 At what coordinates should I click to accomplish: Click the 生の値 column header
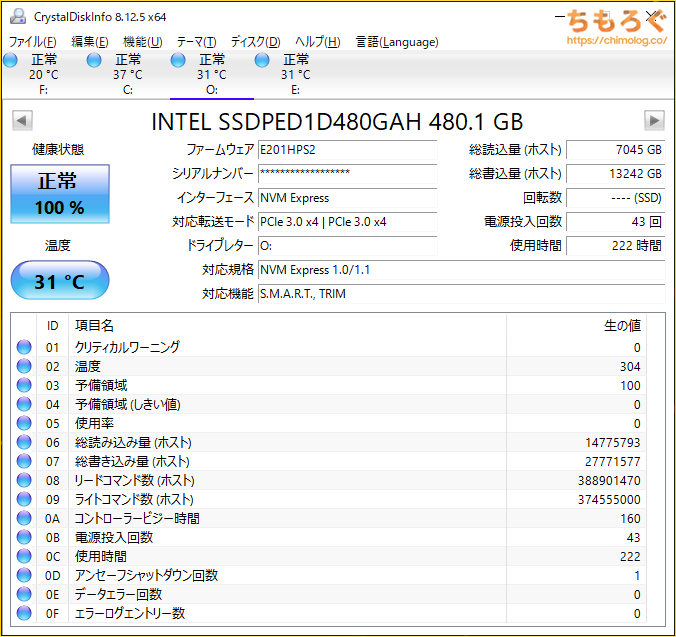pos(576,326)
